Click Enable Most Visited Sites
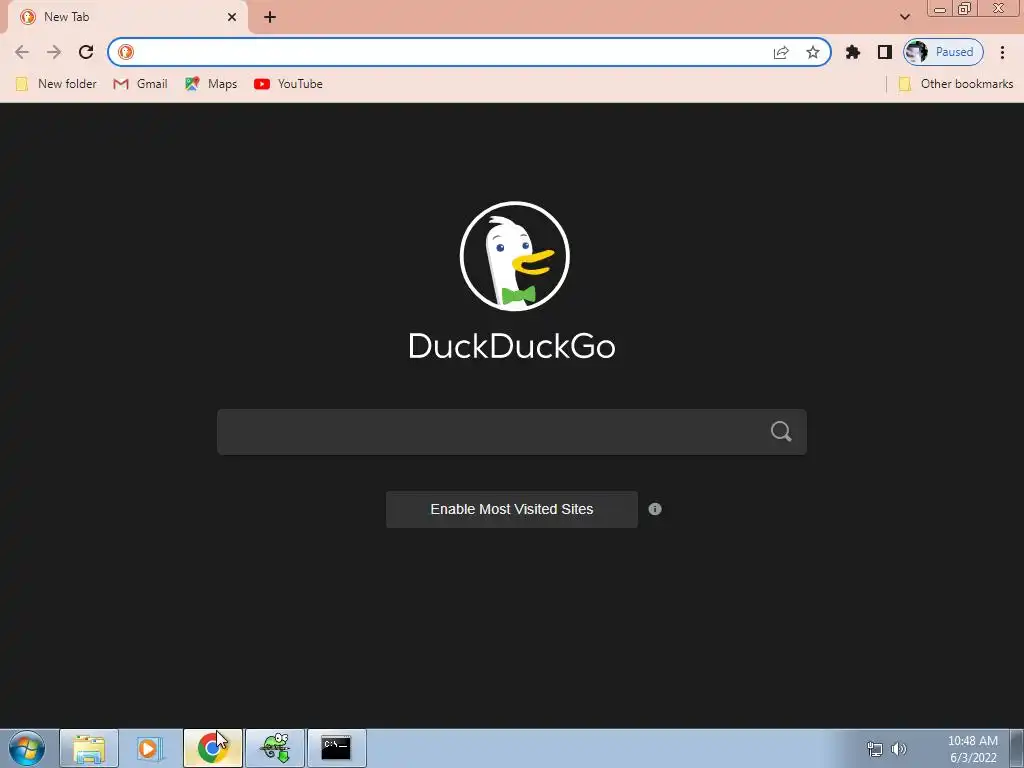 (x=512, y=509)
